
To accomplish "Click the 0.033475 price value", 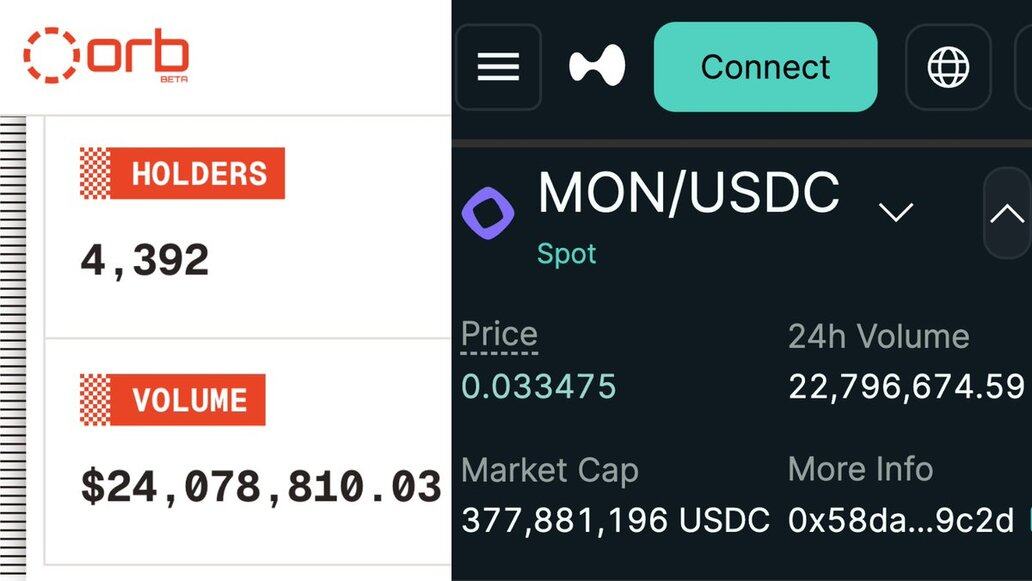I will [x=538, y=386].
